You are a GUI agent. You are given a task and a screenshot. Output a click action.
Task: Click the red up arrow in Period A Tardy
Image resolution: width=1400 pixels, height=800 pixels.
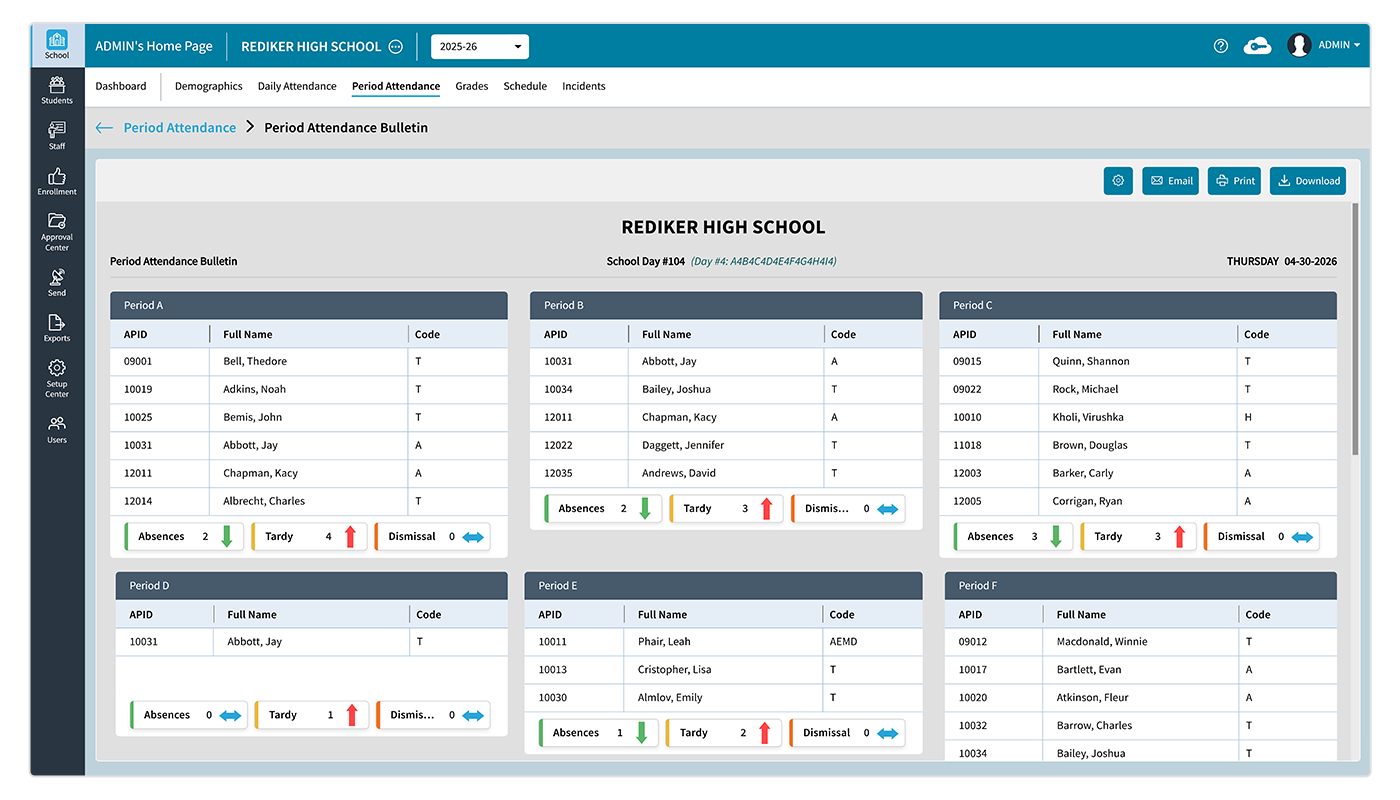point(350,537)
